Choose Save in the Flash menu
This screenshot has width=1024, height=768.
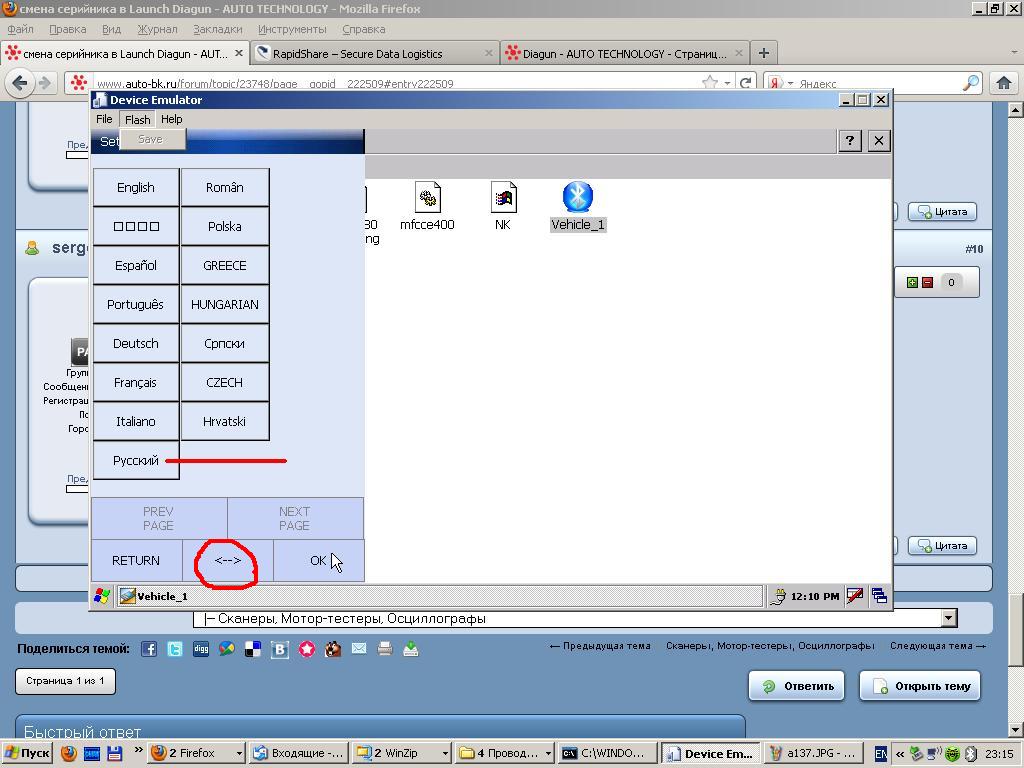tap(151, 139)
